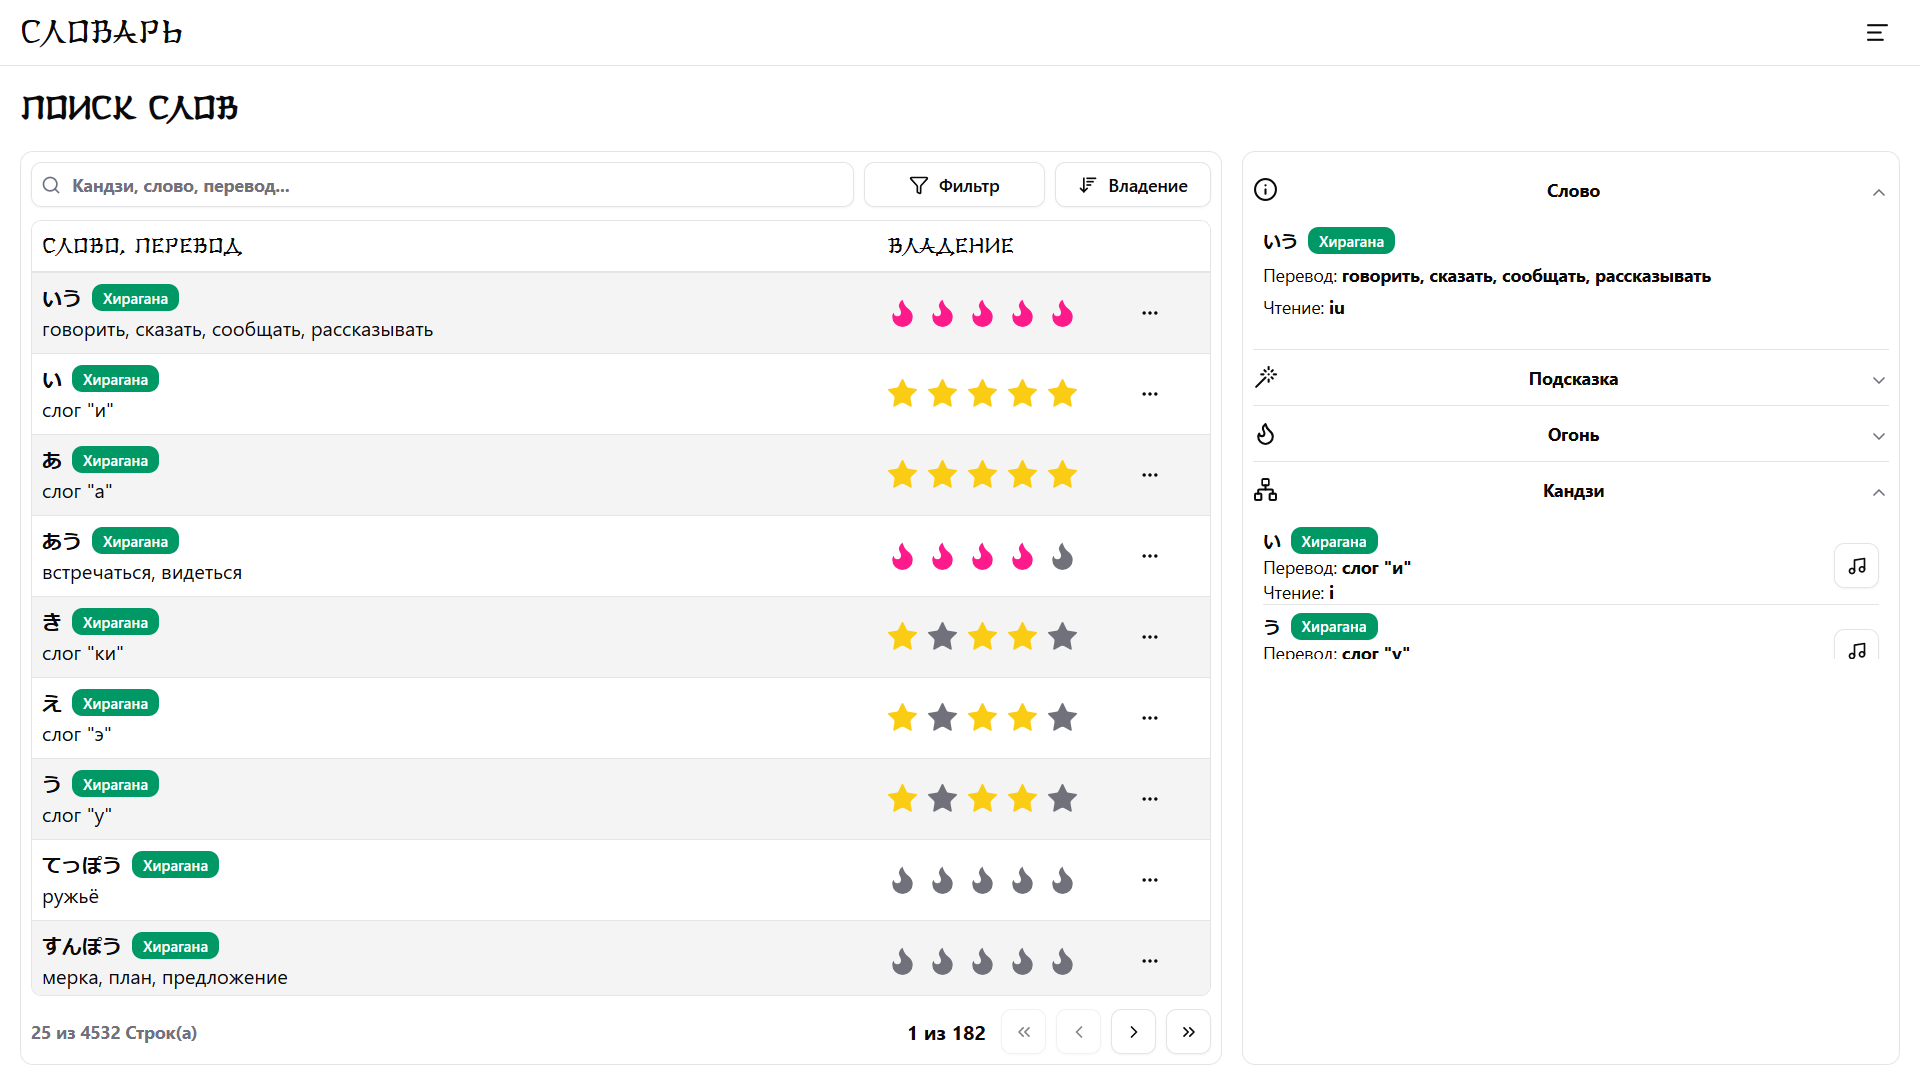This screenshot has width=1920, height=1080.
Task: Click the magic wand icon next to Подсказка
Action: pyautogui.click(x=1265, y=377)
